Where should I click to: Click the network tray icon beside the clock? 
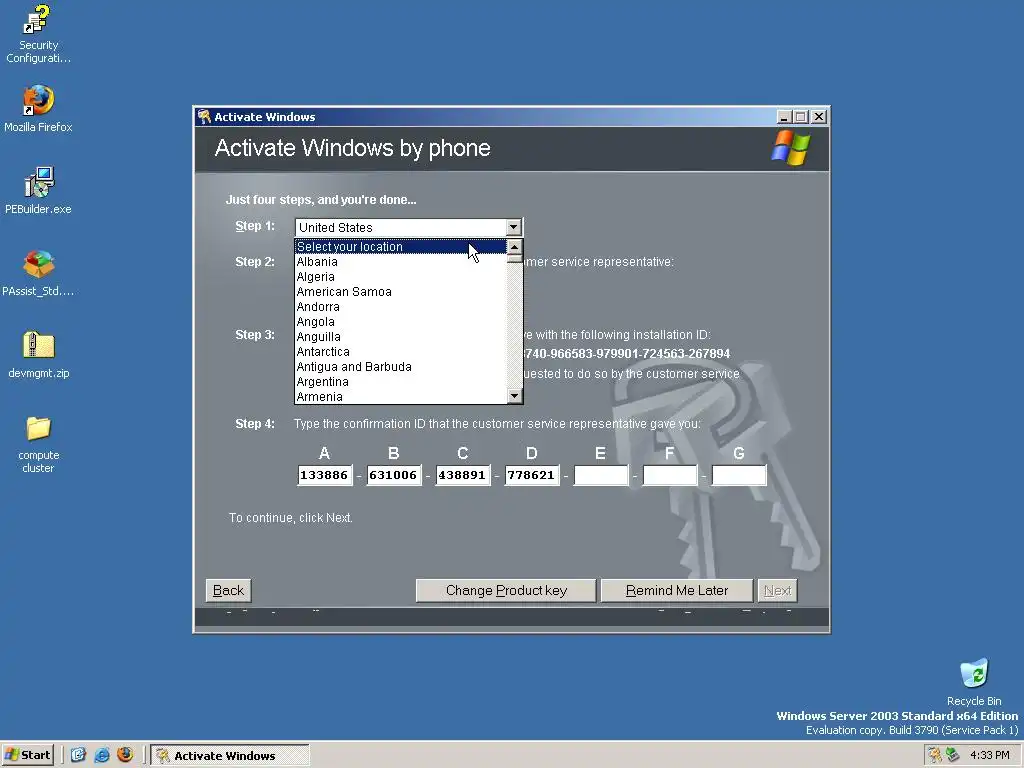[x=953, y=755]
